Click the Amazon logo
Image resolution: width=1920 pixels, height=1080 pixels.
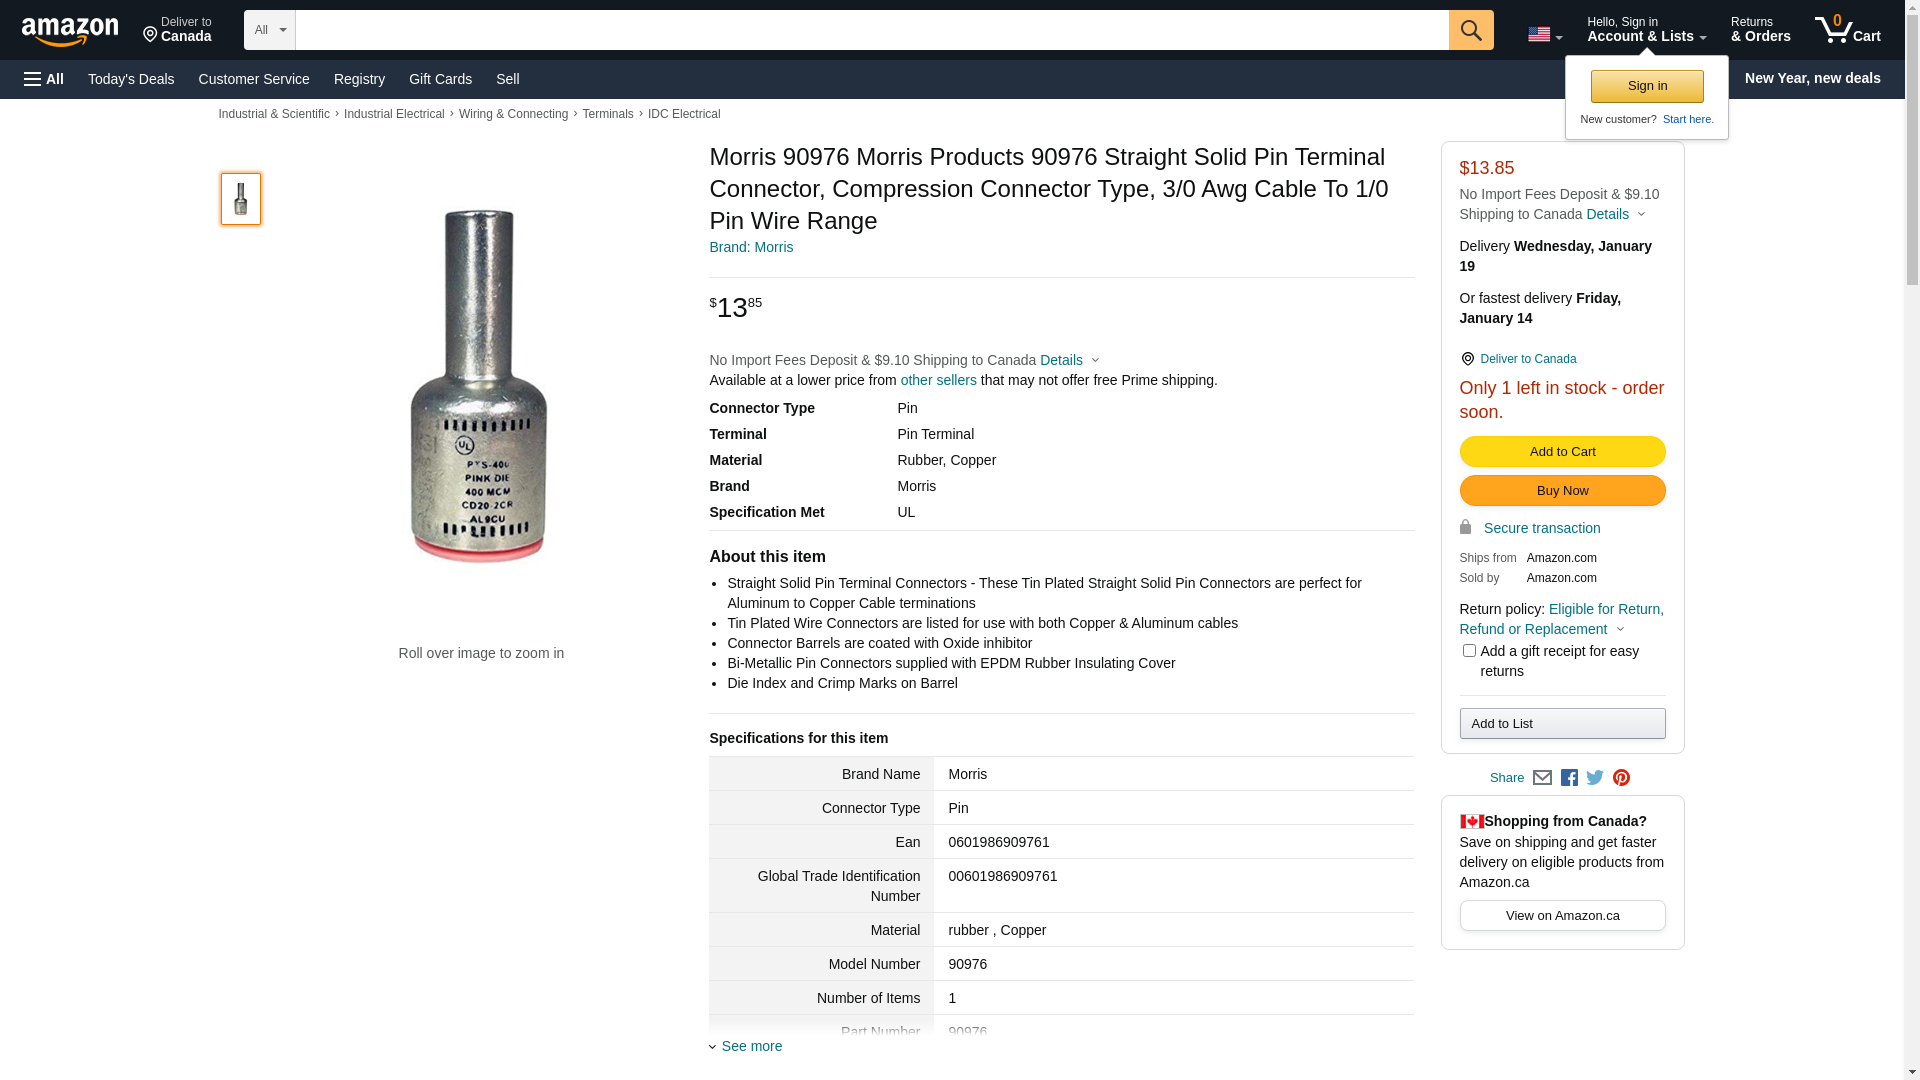coord(70,32)
